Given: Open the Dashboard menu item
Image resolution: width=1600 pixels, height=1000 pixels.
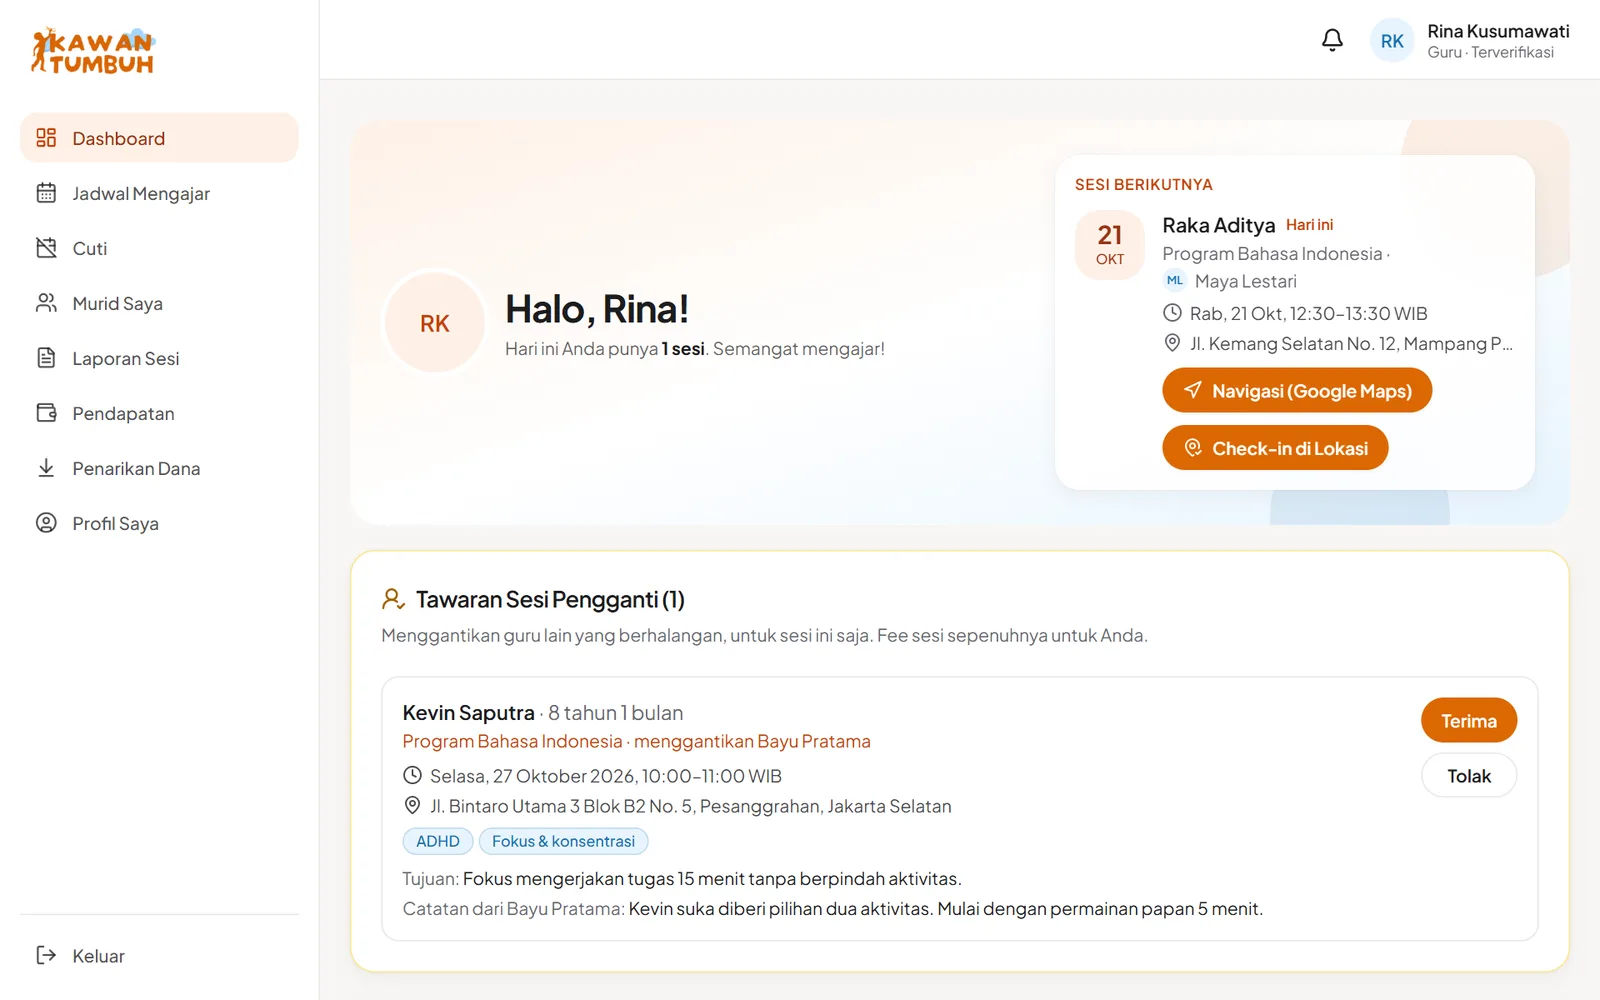Looking at the screenshot, I should (159, 138).
